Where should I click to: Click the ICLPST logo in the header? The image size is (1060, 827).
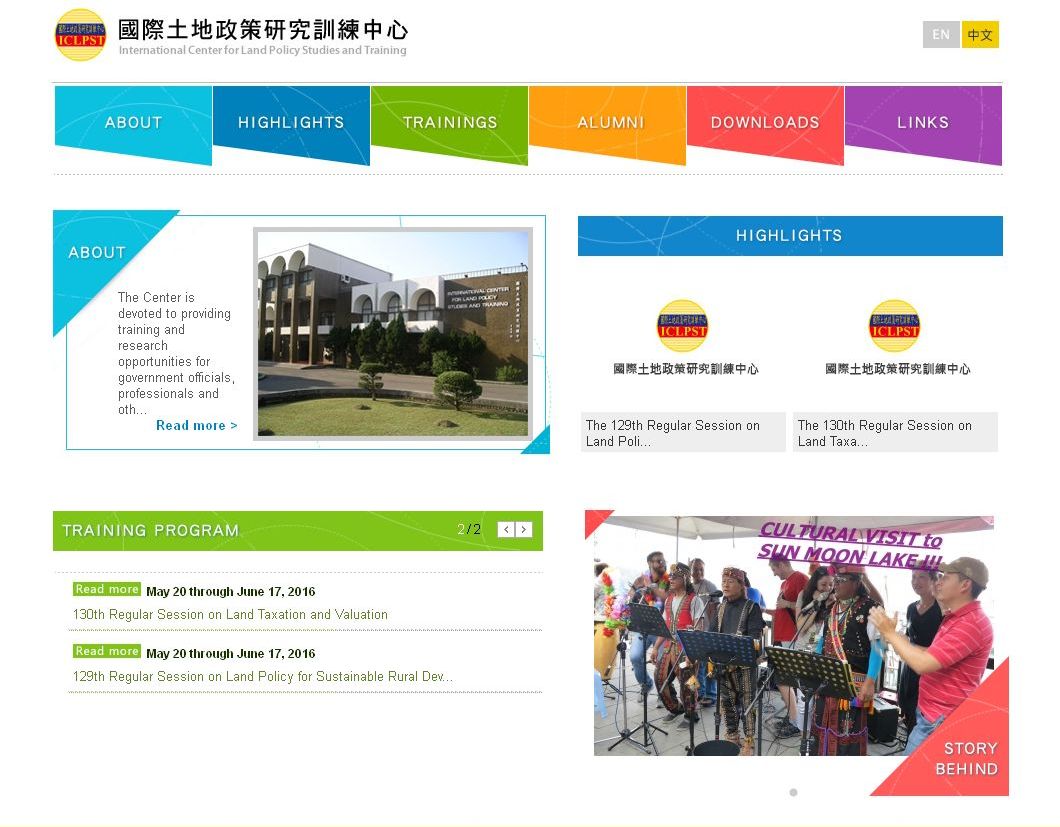[x=80, y=35]
